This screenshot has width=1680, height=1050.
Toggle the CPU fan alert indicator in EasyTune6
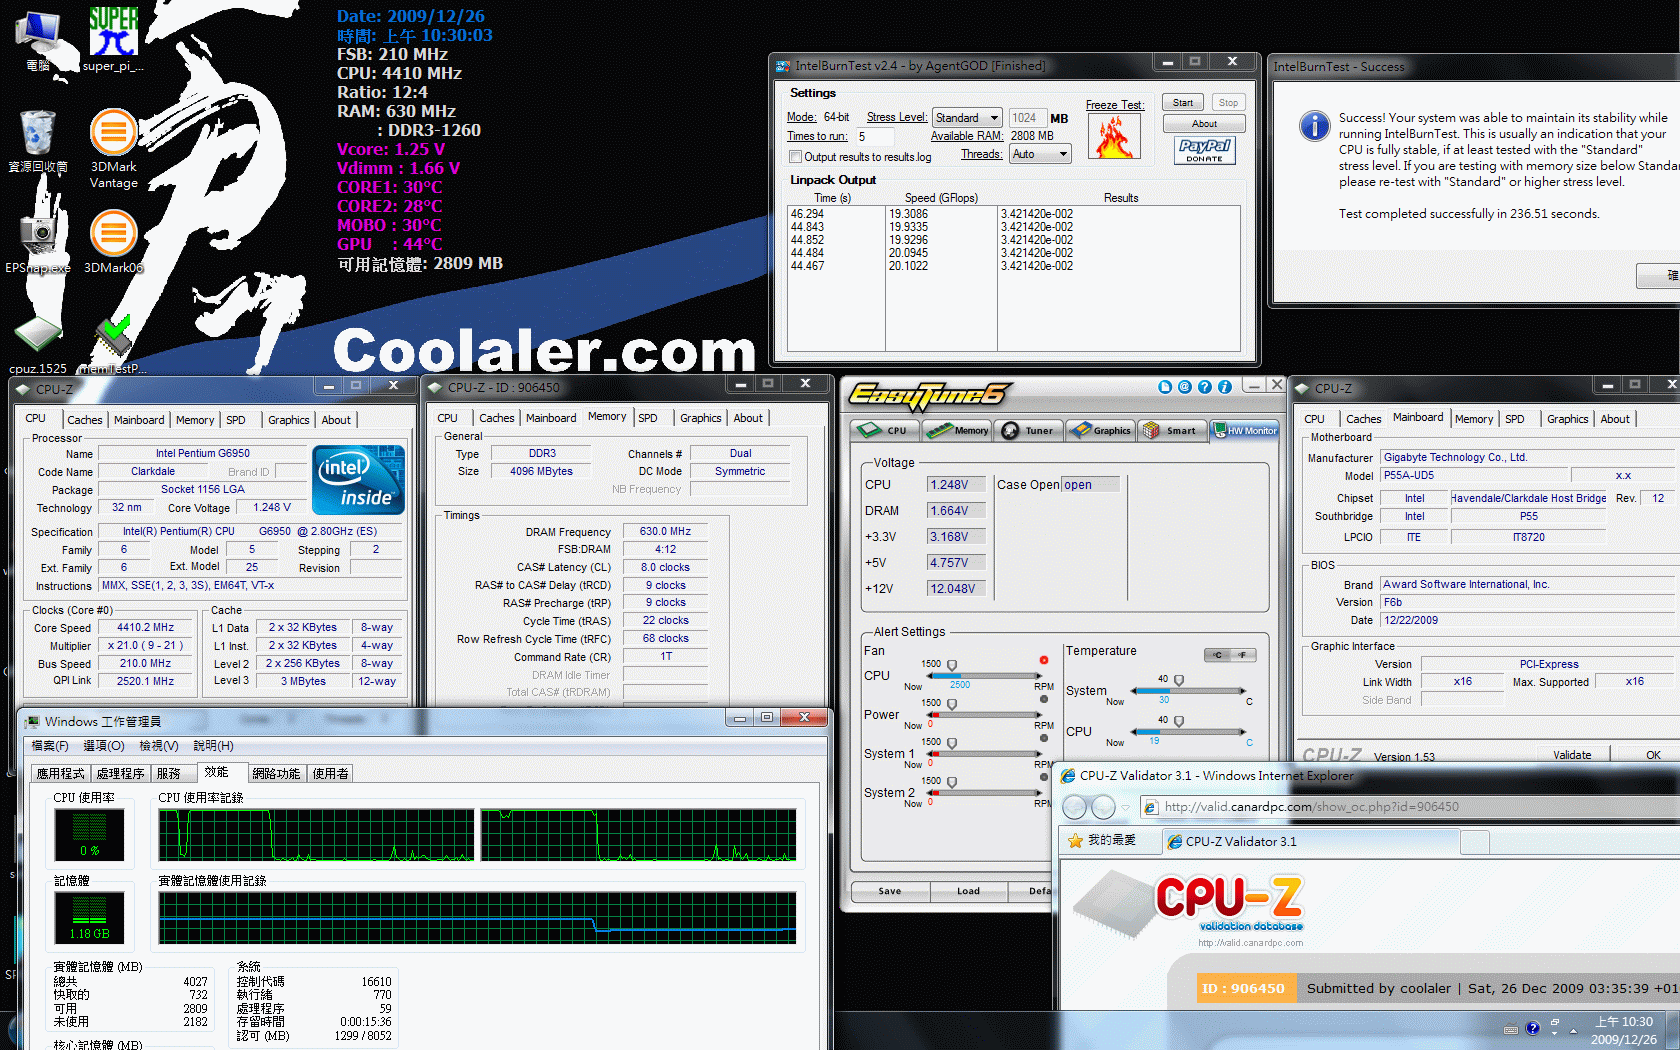(1044, 660)
